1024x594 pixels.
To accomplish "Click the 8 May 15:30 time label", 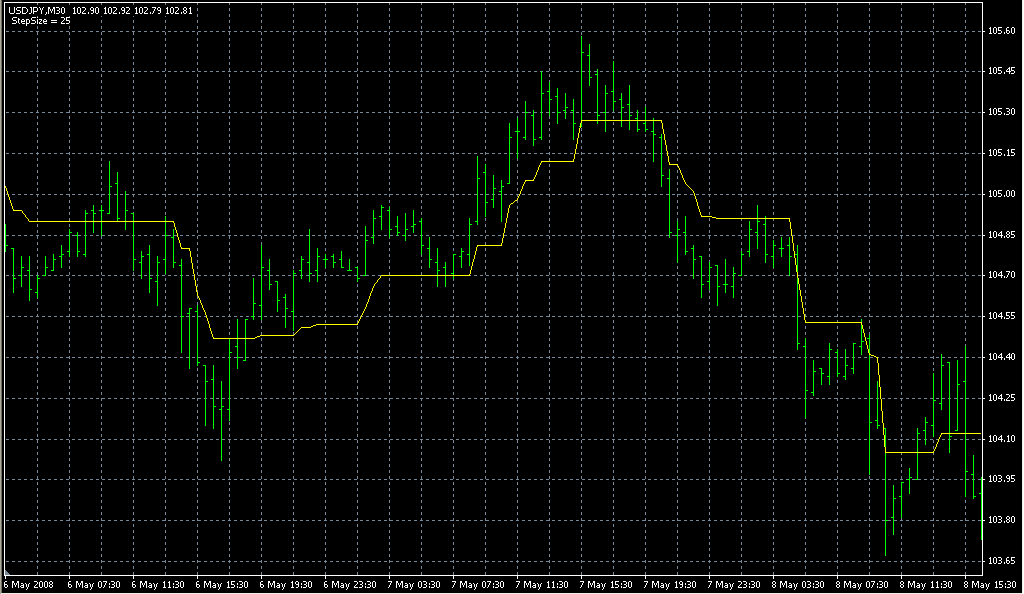I will [x=990, y=585].
